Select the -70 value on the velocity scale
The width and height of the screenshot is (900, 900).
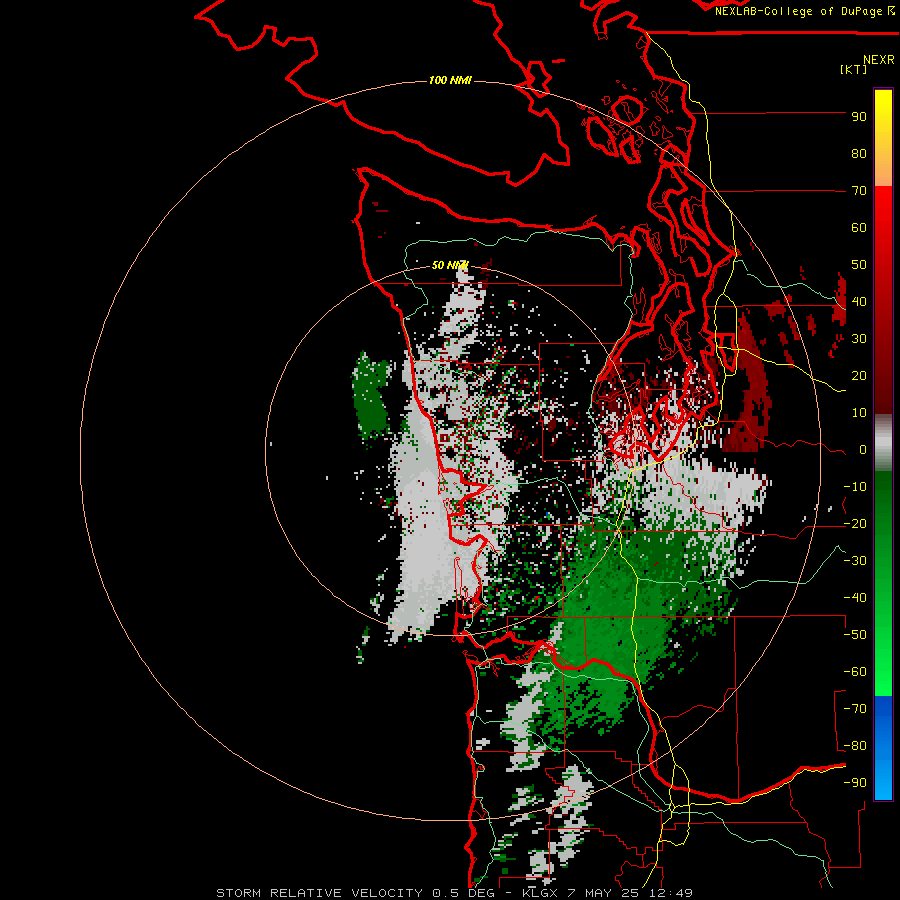point(855,709)
